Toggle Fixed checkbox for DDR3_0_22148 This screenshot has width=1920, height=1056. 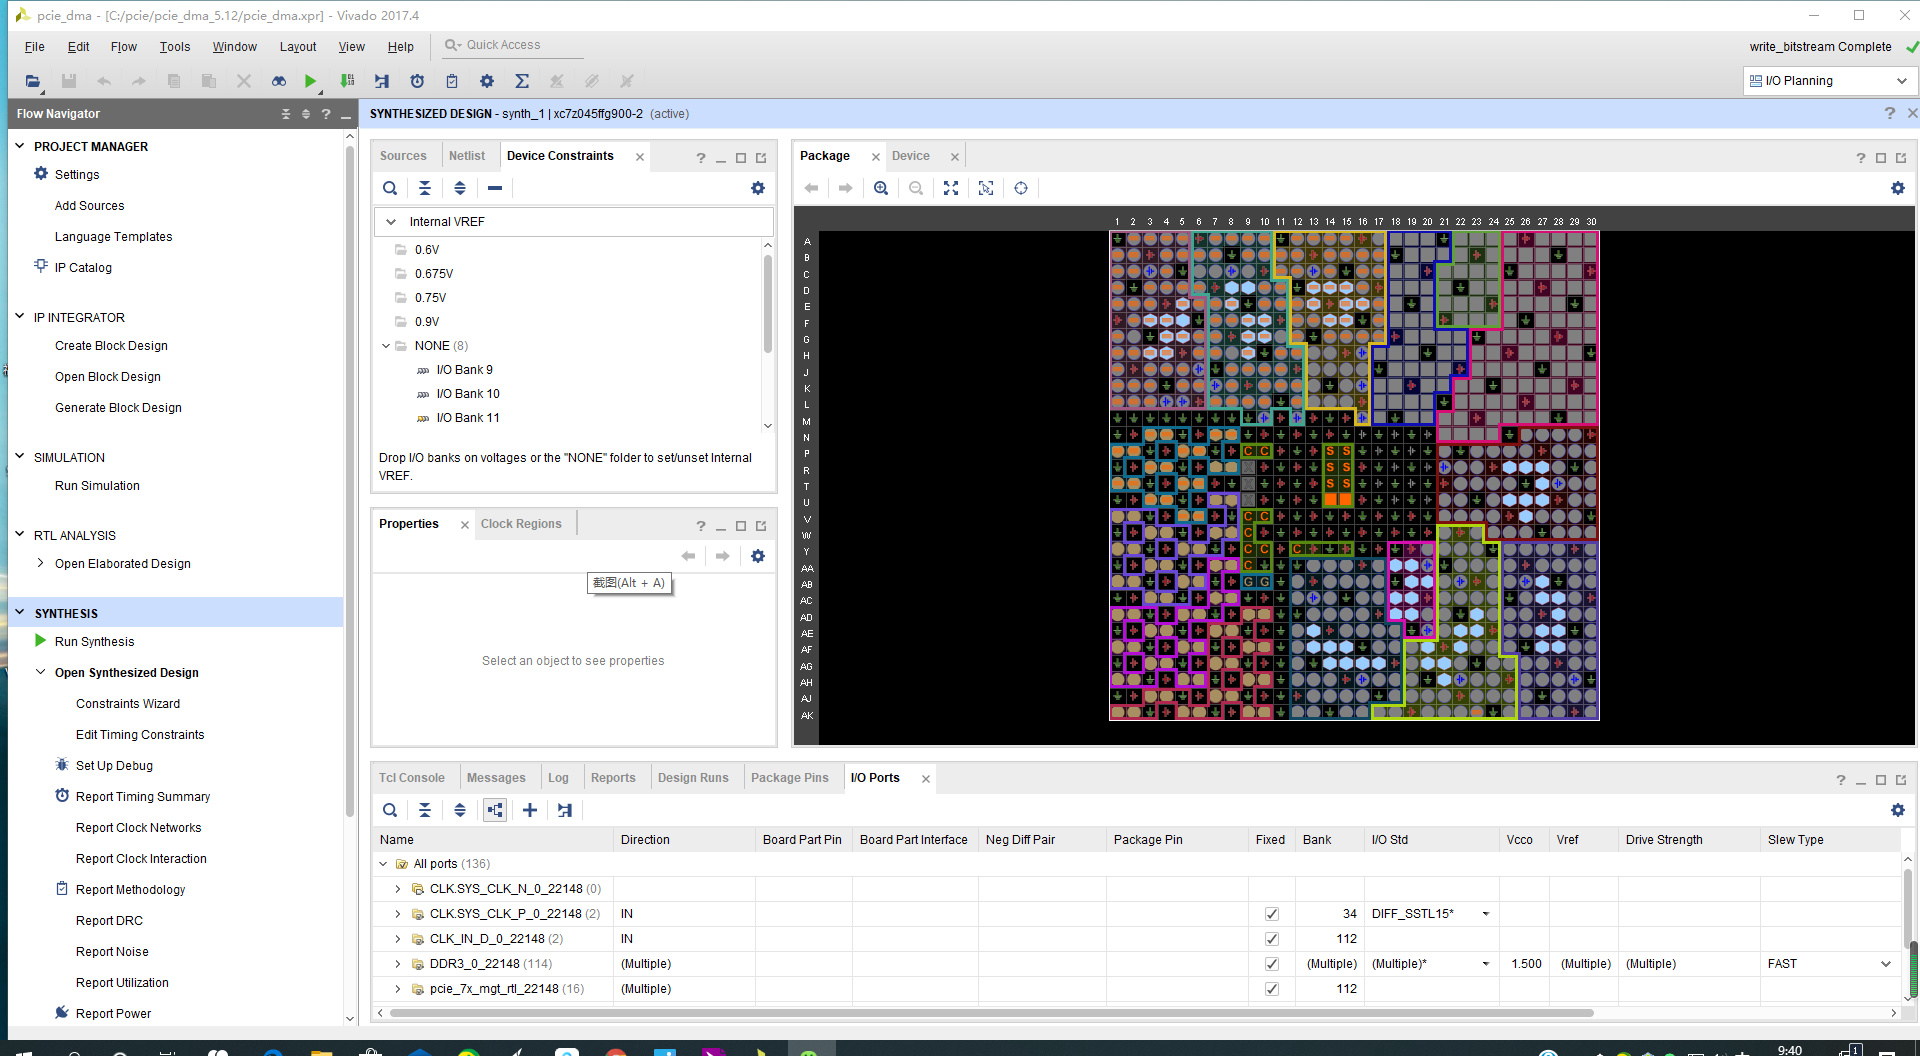[x=1272, y=964]
